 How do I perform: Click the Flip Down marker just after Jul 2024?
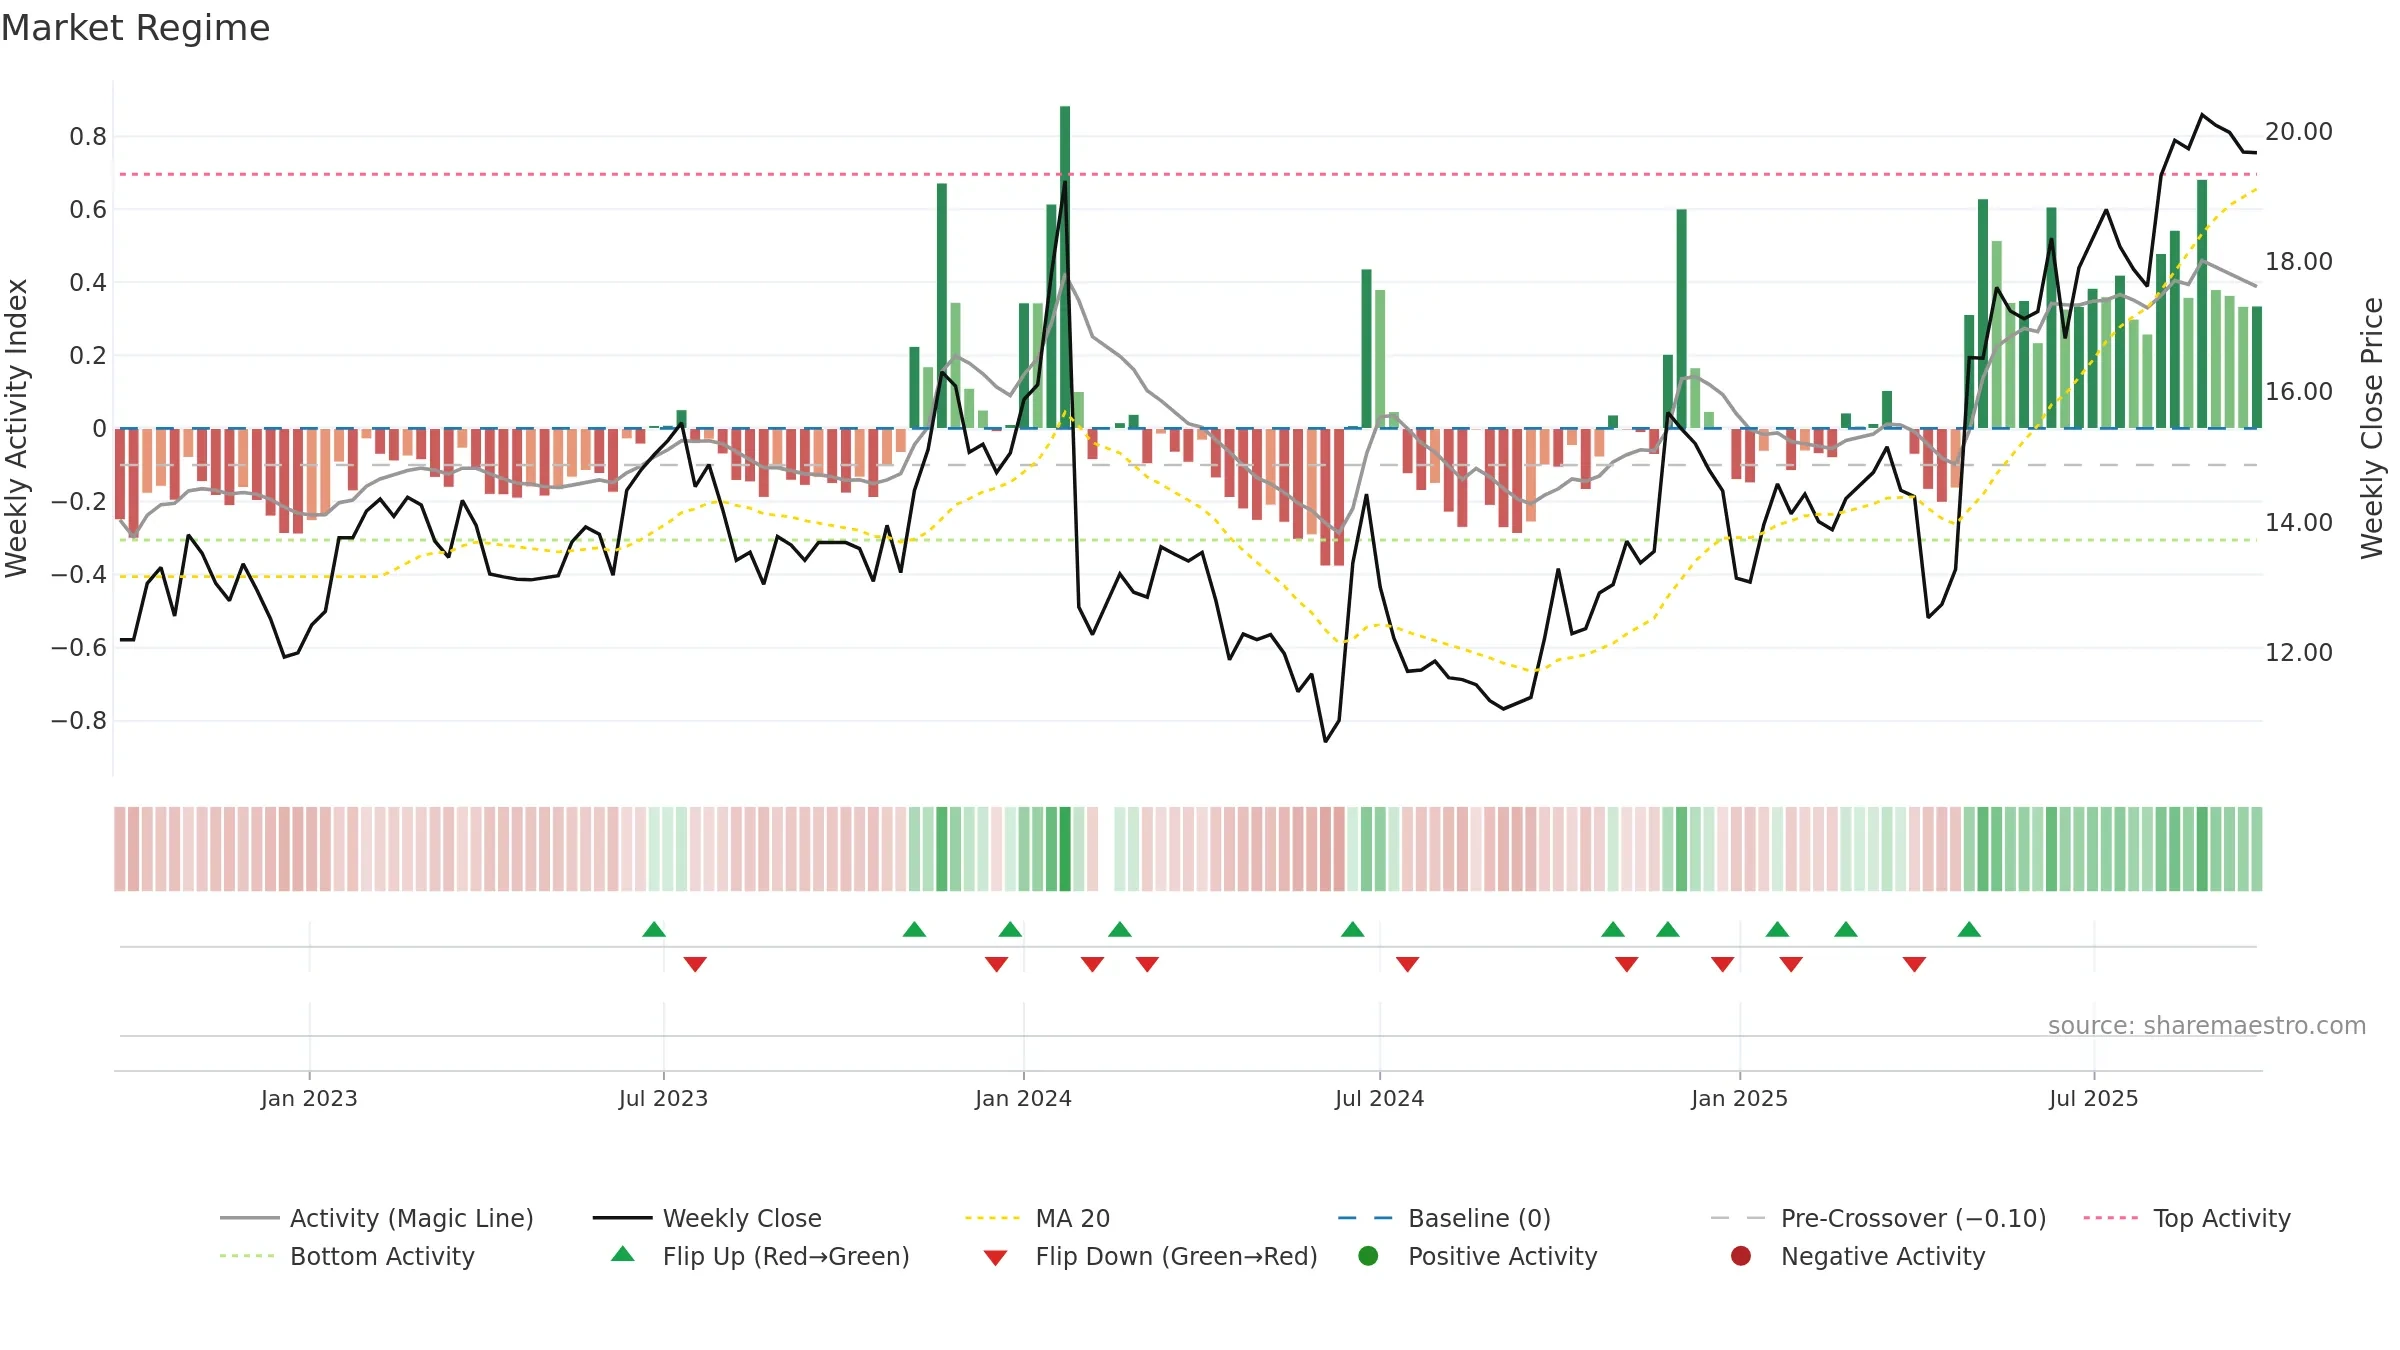(x=1407, y=964)
